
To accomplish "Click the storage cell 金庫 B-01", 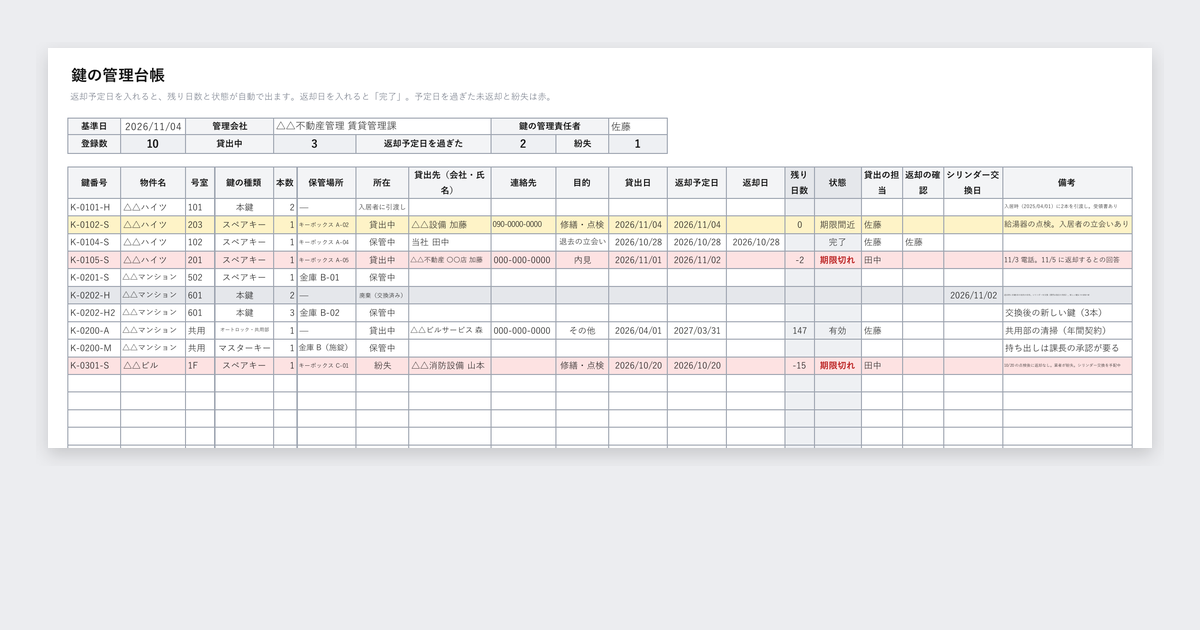I will pos(326,277).
